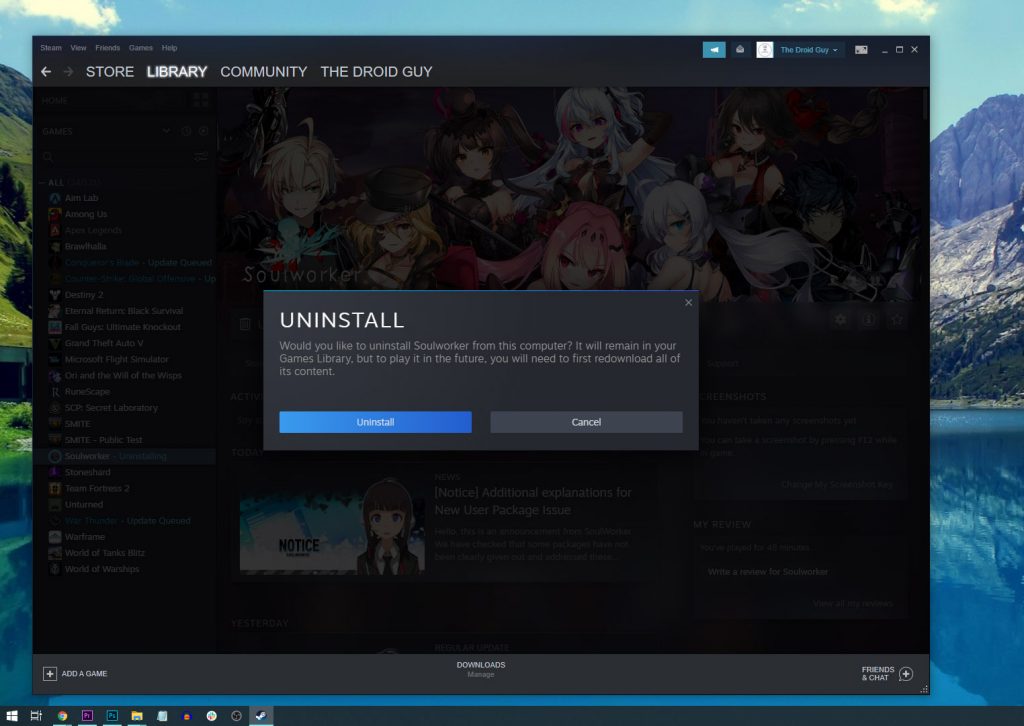The height and width of the screenshot is (726, 1024).
Task: Select Grand Theft Auto V
Action: (104, 343)
